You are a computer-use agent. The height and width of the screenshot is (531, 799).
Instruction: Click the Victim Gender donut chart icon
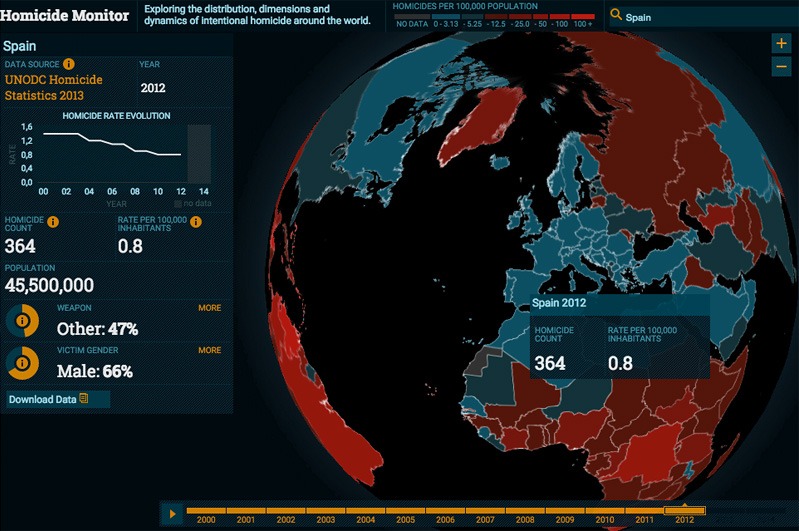pyautogui.click(x=22, y=363)
